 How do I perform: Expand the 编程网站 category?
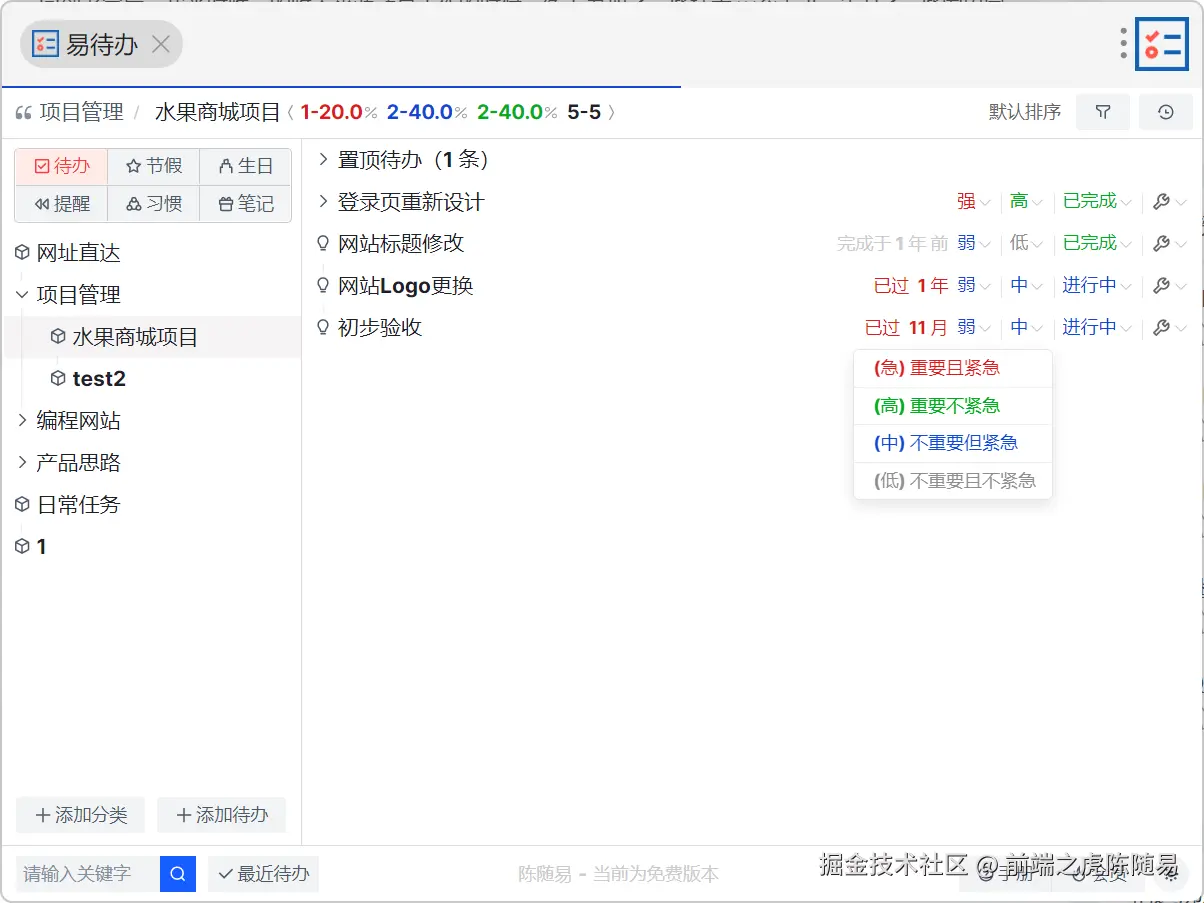point(23,420)
